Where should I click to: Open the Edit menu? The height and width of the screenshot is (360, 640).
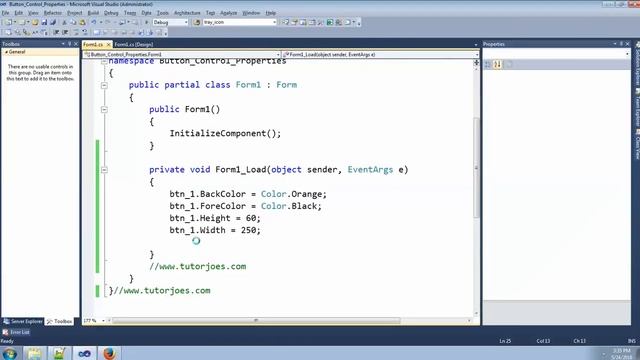pyautogui.click(x=19, y=13)
